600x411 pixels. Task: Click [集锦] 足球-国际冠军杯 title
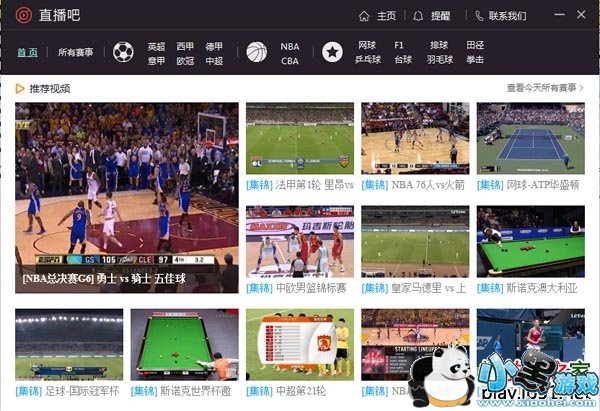pyautogui.click(x=67, y=391)
